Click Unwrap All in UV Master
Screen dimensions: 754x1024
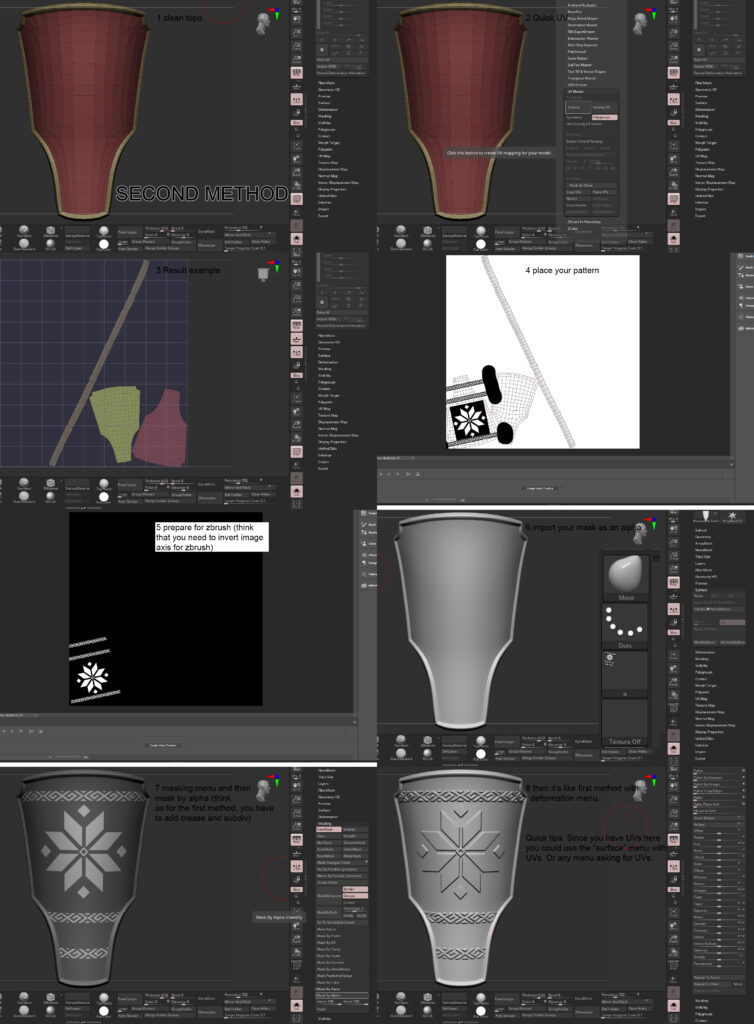pos(603,108)
